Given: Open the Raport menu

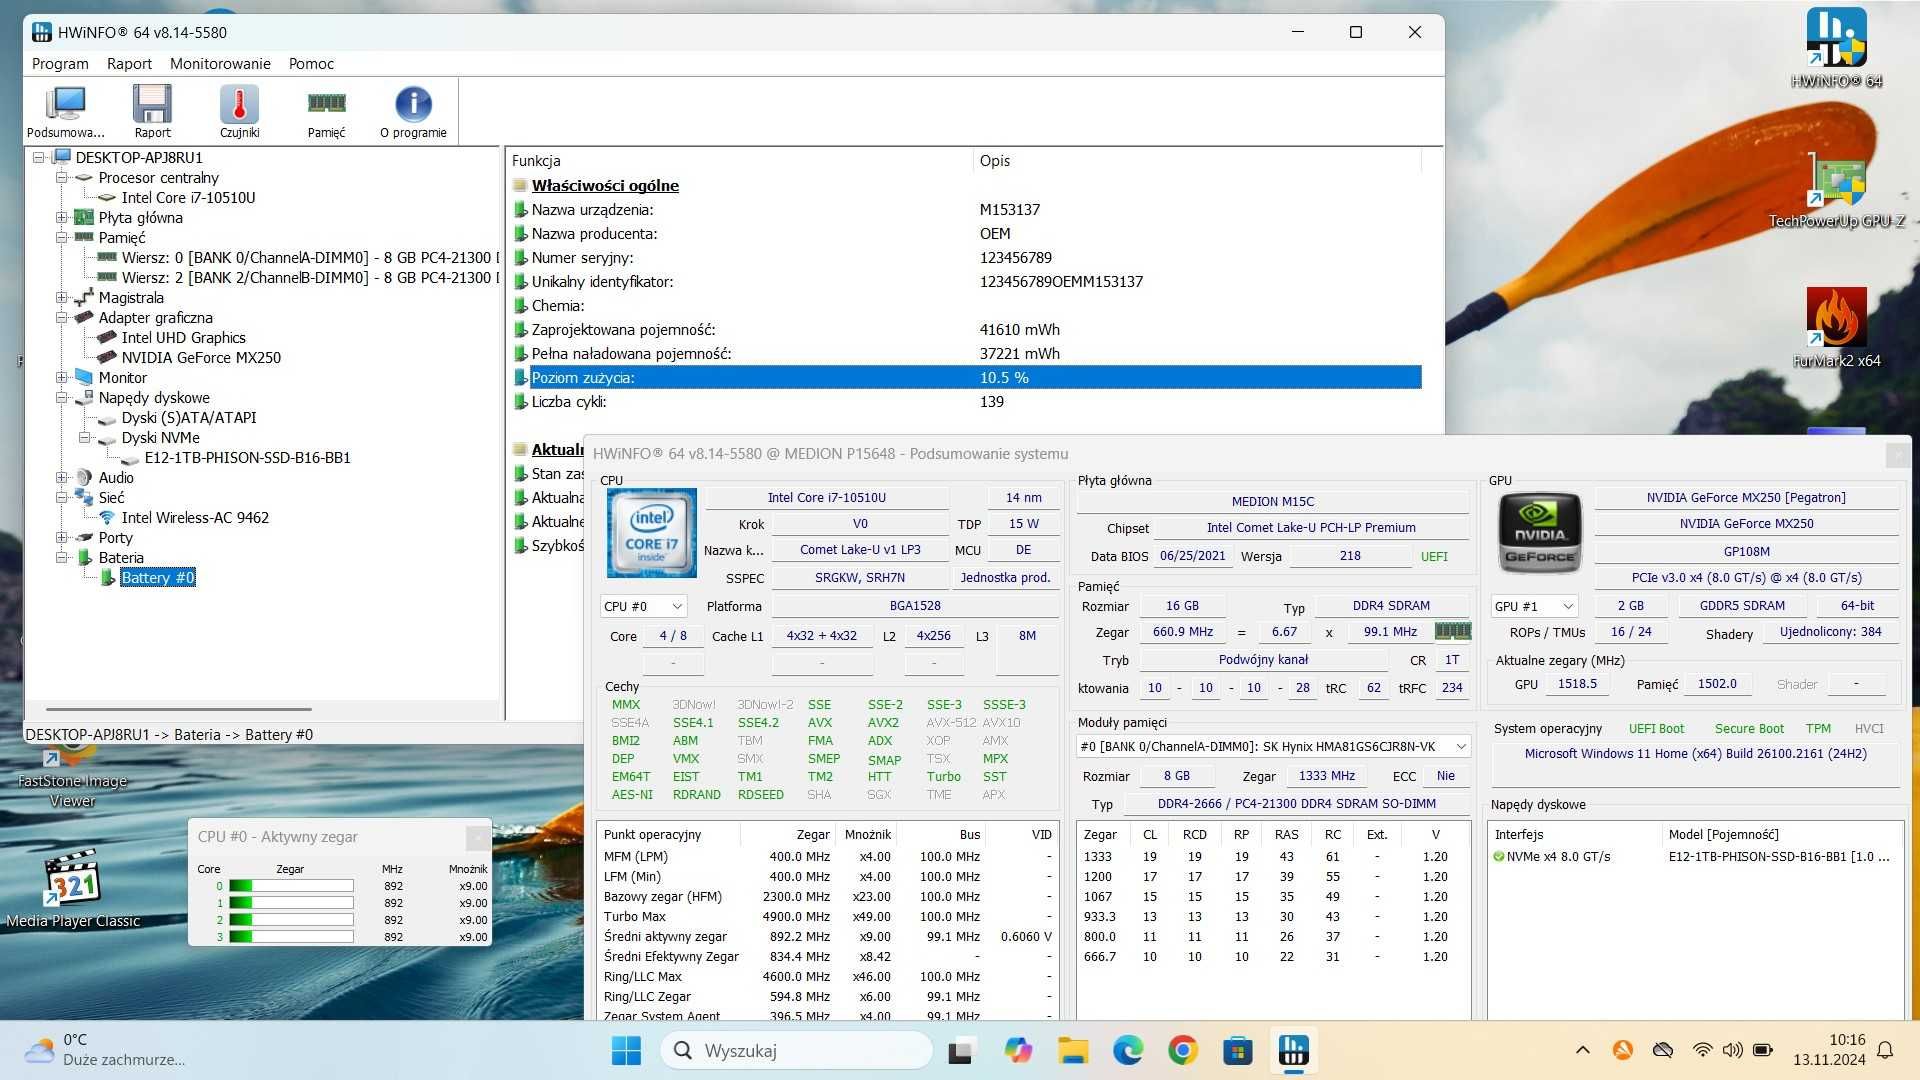Looking at the screenshot, I should [129, 63].
